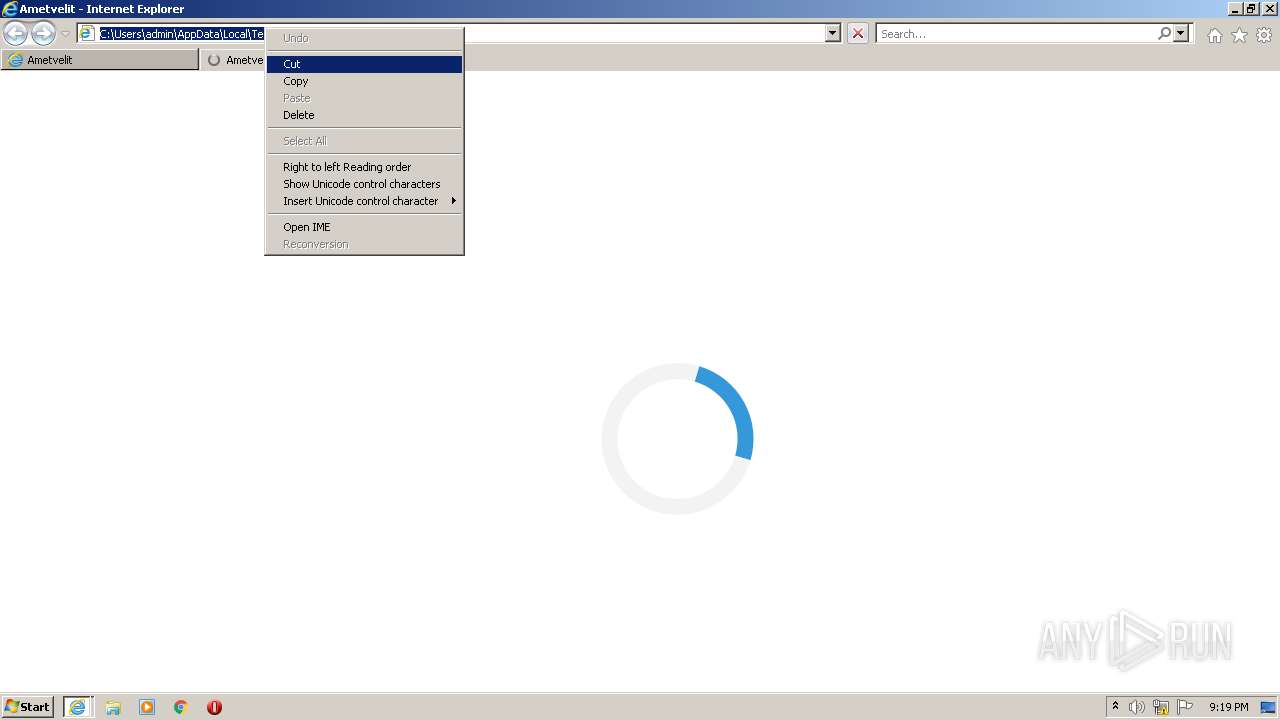Viewport: 1280px width, 720px height.
Task: Open the Windows Start button
Action: click(27, 707)
